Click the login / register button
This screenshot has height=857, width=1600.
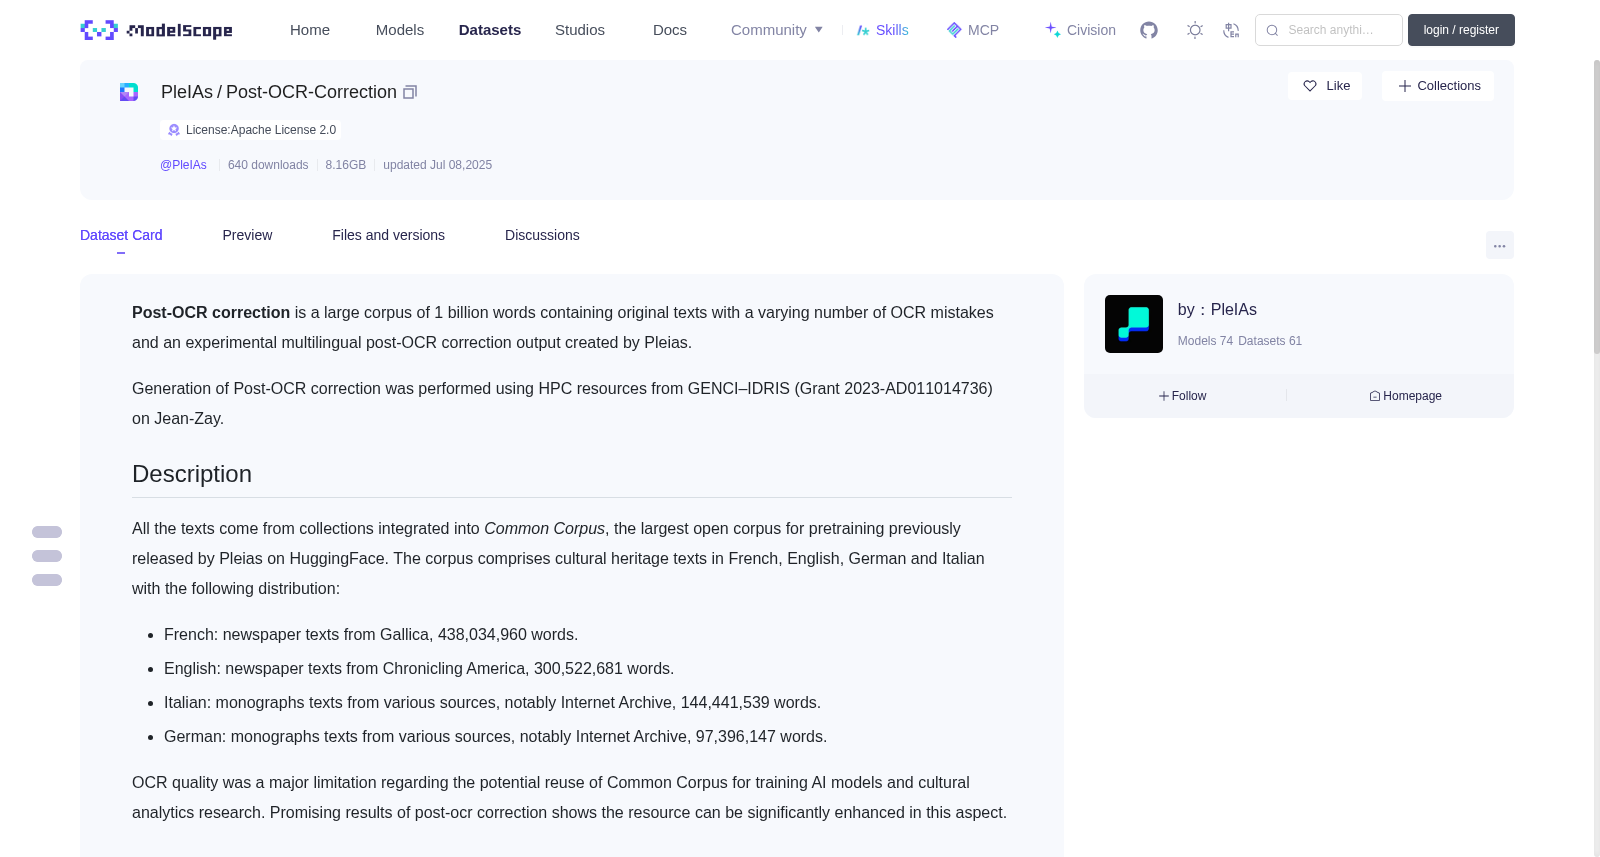click(1461, 30)
